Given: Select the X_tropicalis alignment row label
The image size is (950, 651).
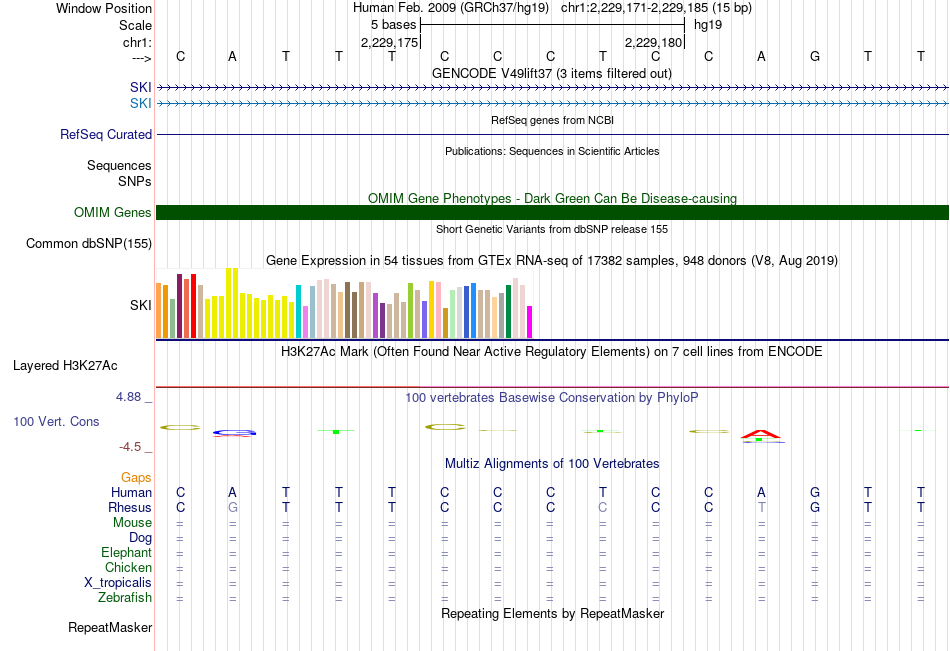Looking at the screenshot, I should coord(118,583).
